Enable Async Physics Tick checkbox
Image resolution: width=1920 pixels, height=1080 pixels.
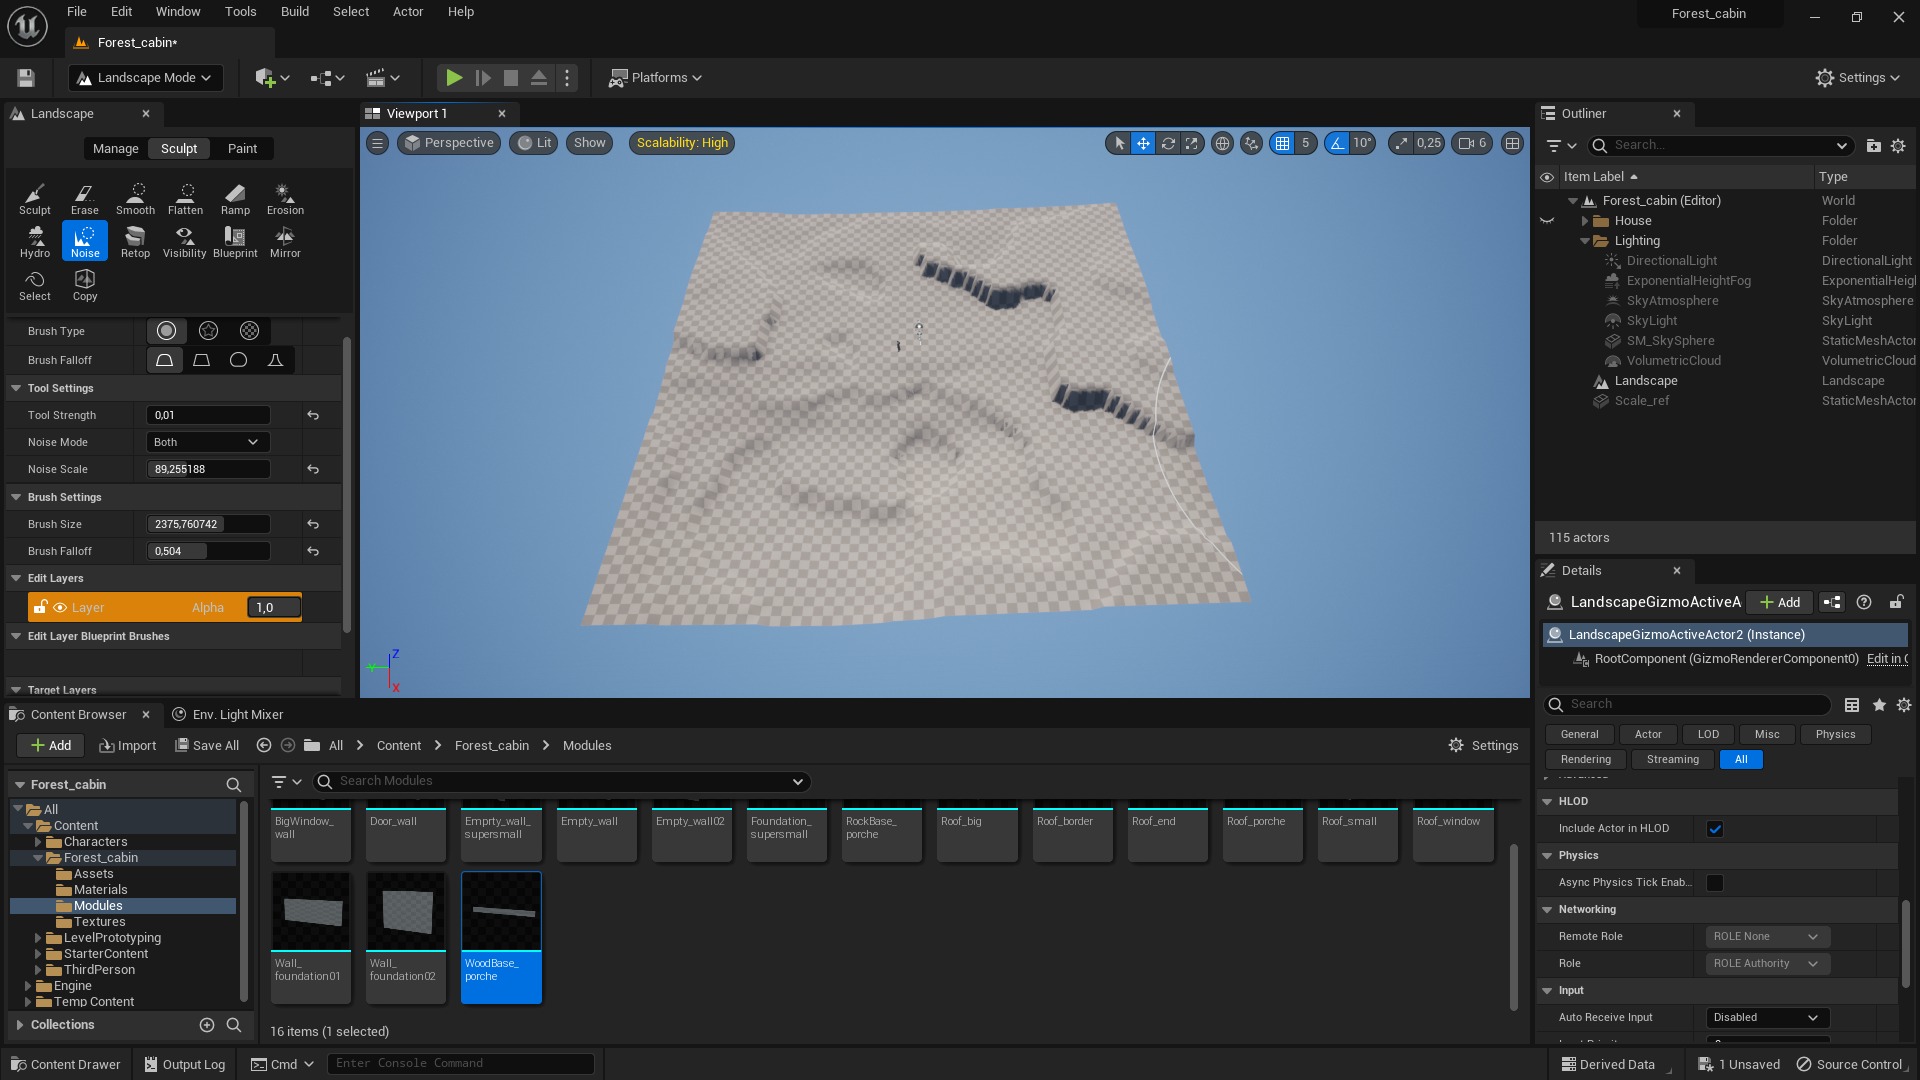pos(1715,883)
